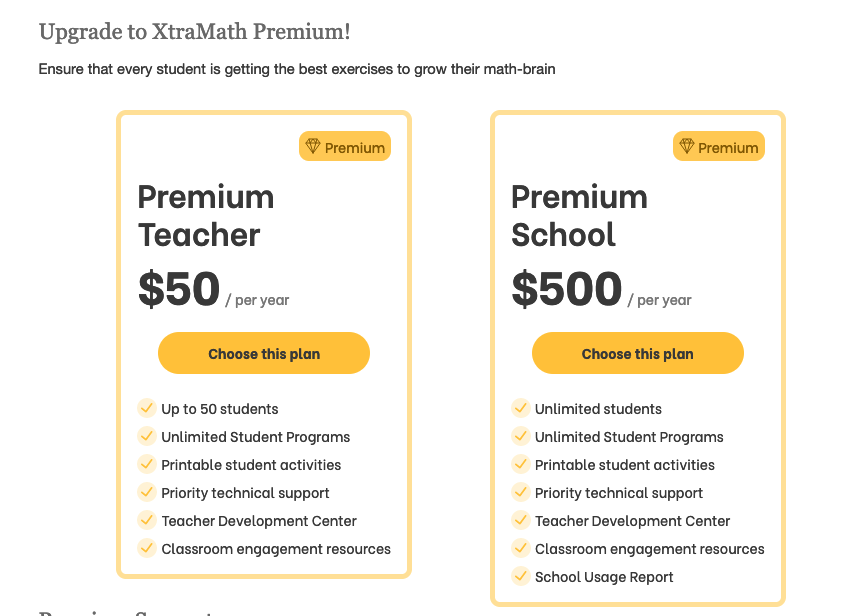Click the diamond icon on Premium School badge

click(687, 147)
